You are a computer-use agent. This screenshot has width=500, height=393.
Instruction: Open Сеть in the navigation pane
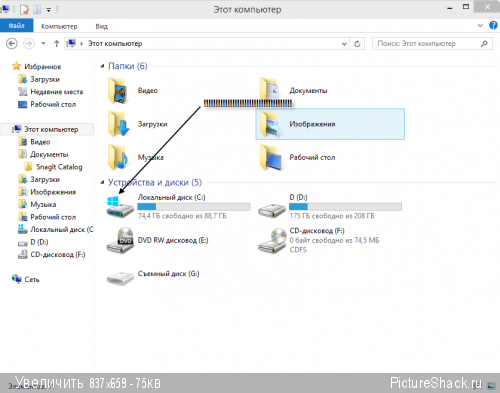tap(32, 280)
